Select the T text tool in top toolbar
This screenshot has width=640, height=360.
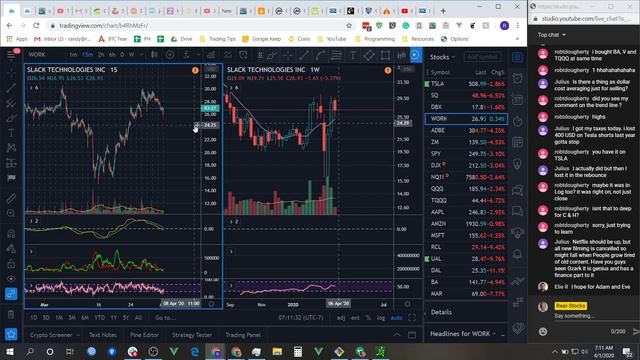click(x=353, y=55)
